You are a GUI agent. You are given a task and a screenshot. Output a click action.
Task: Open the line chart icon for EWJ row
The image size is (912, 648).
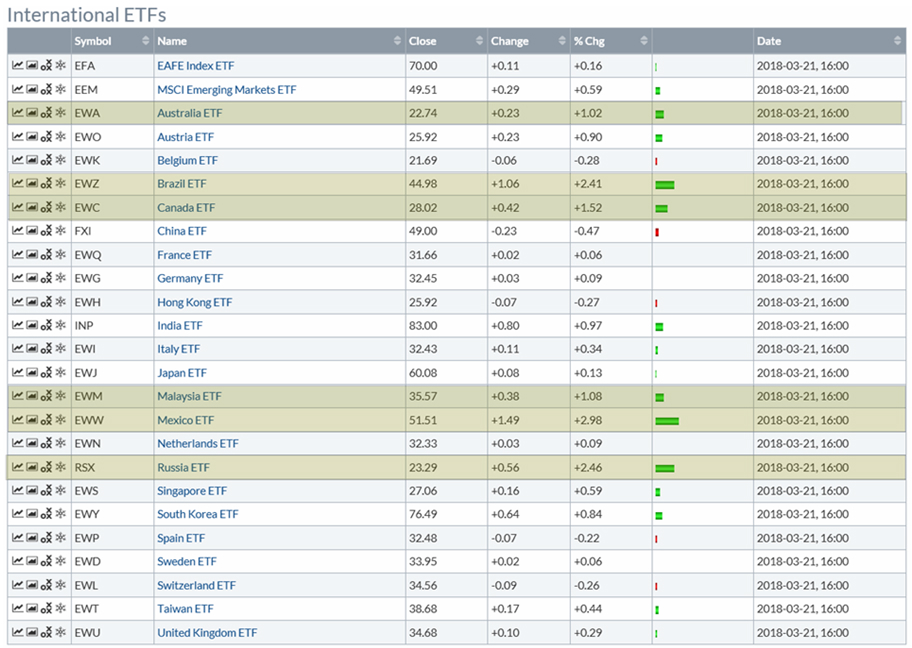coord(17,373)
